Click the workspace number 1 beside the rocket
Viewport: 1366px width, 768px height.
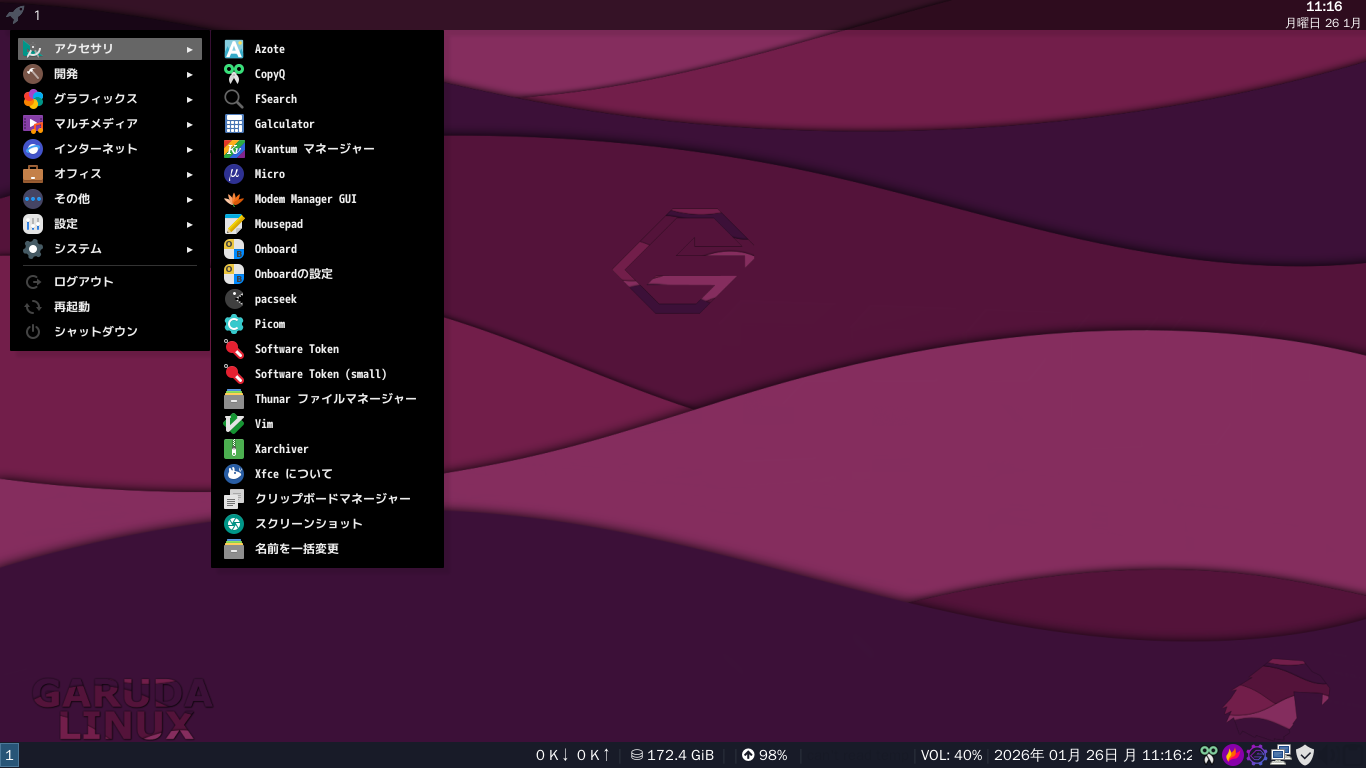[37, 15]
